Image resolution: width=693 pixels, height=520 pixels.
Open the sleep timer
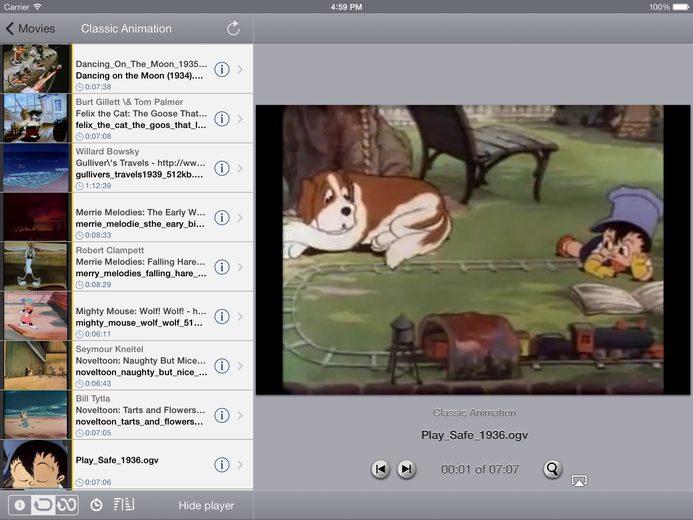tap(96, 505)
